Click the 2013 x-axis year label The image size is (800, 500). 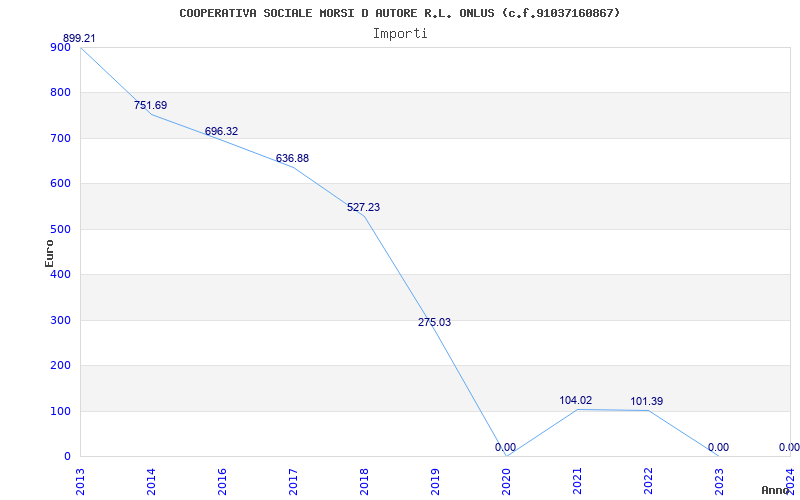click(80, 481)
